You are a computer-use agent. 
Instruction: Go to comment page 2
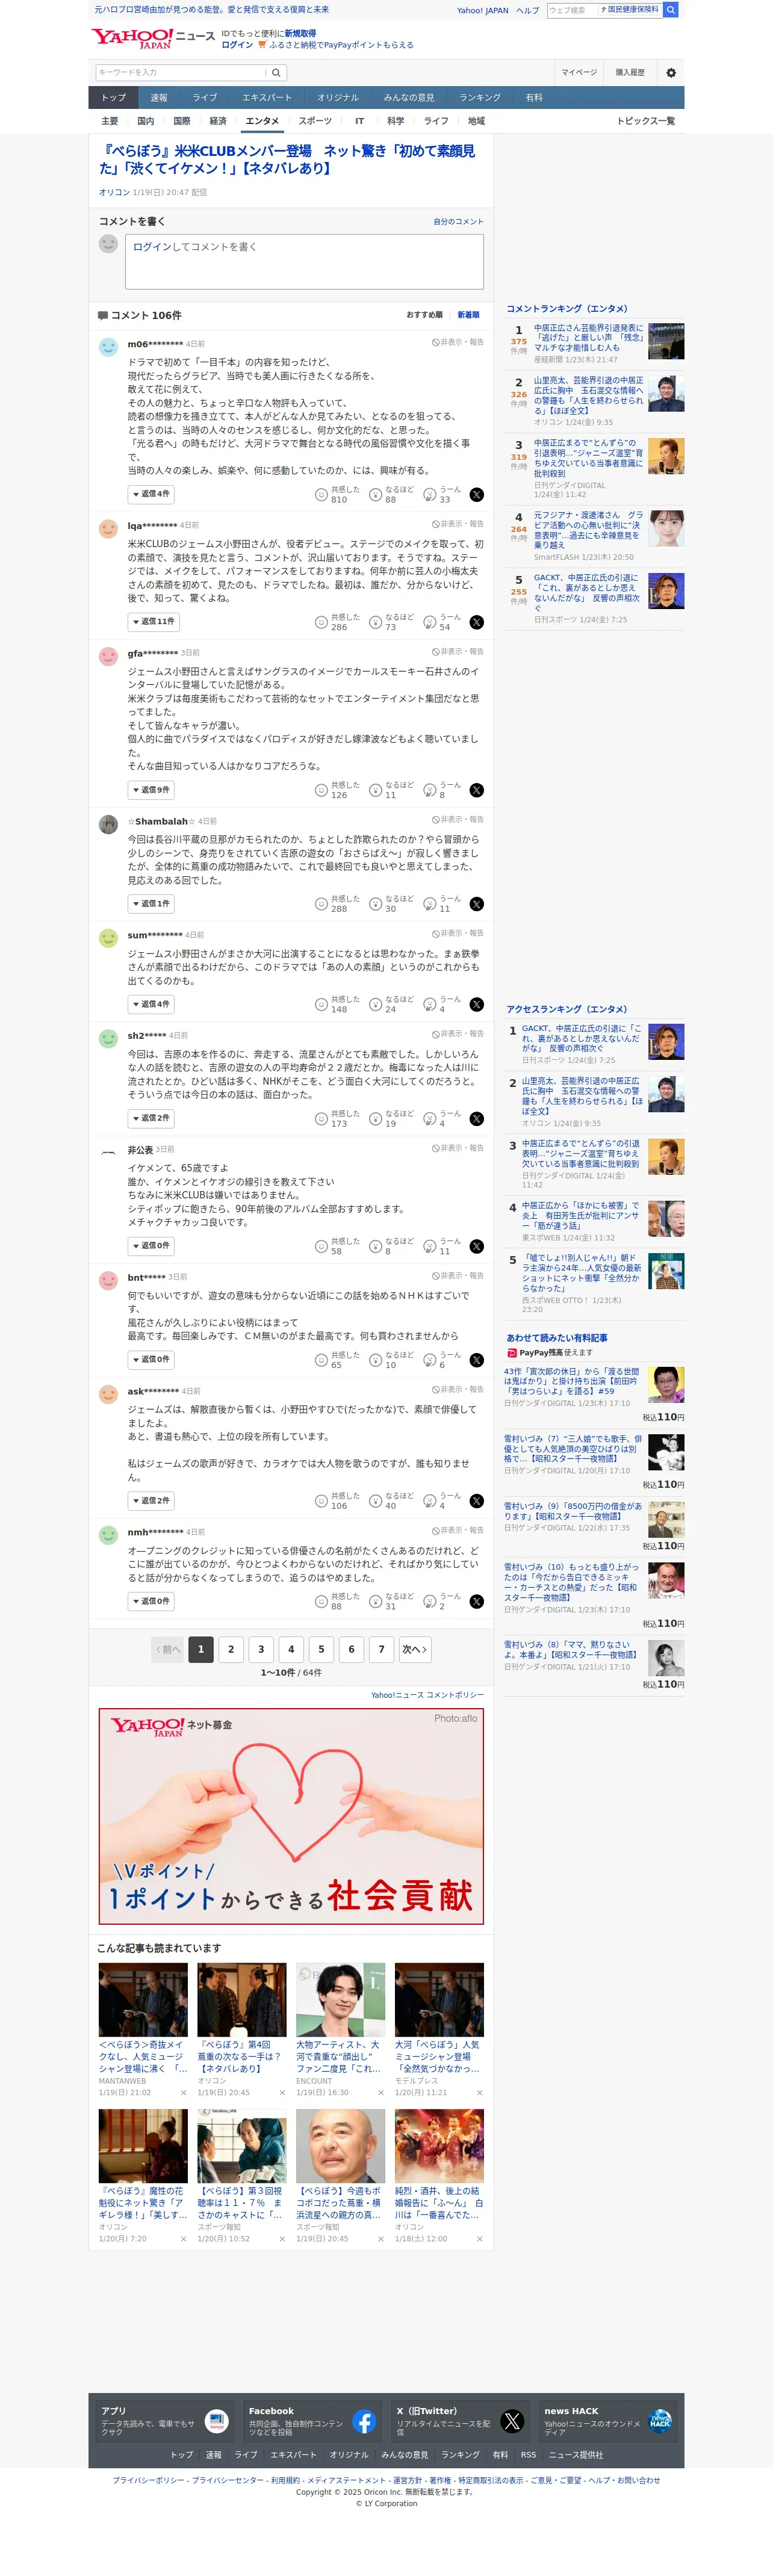(231, 1649)
